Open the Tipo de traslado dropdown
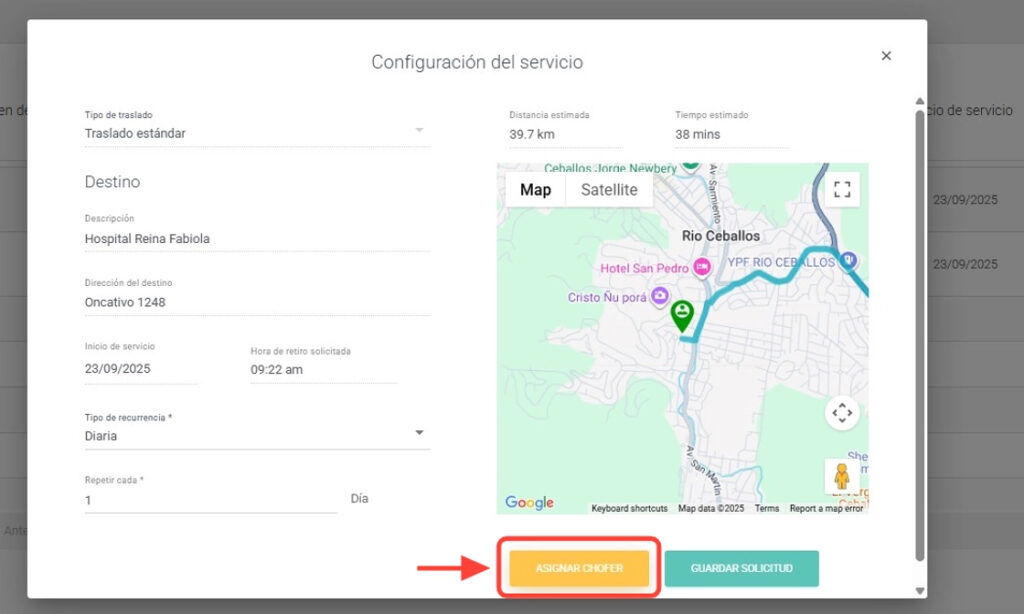Image resolution: width=1024 pixels, height=614 pixels. (419, 131)
